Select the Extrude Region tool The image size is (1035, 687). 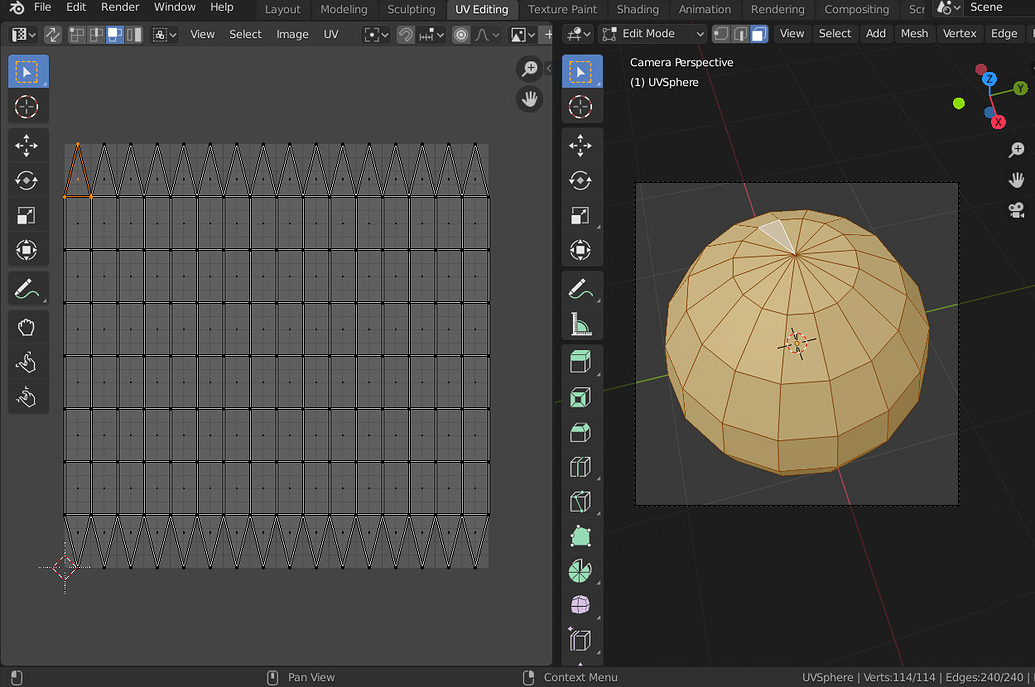[581, 361]
